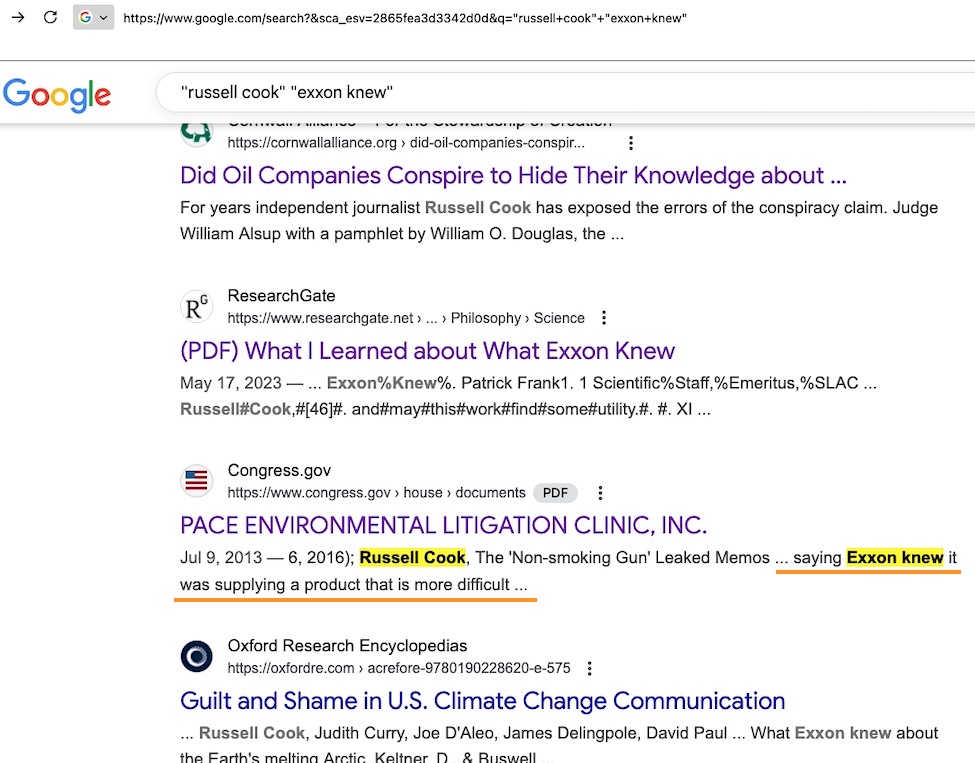This screenshot has height=763, width=975.
Task: Open 'Did Oil Companies Conspire' result
Action: [513, 176]
